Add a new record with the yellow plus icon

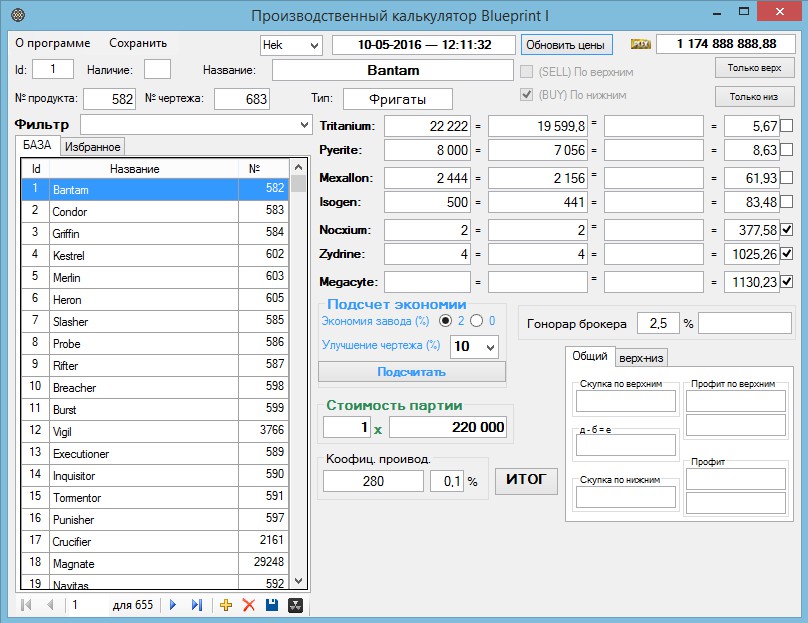[x=226, y=605]
